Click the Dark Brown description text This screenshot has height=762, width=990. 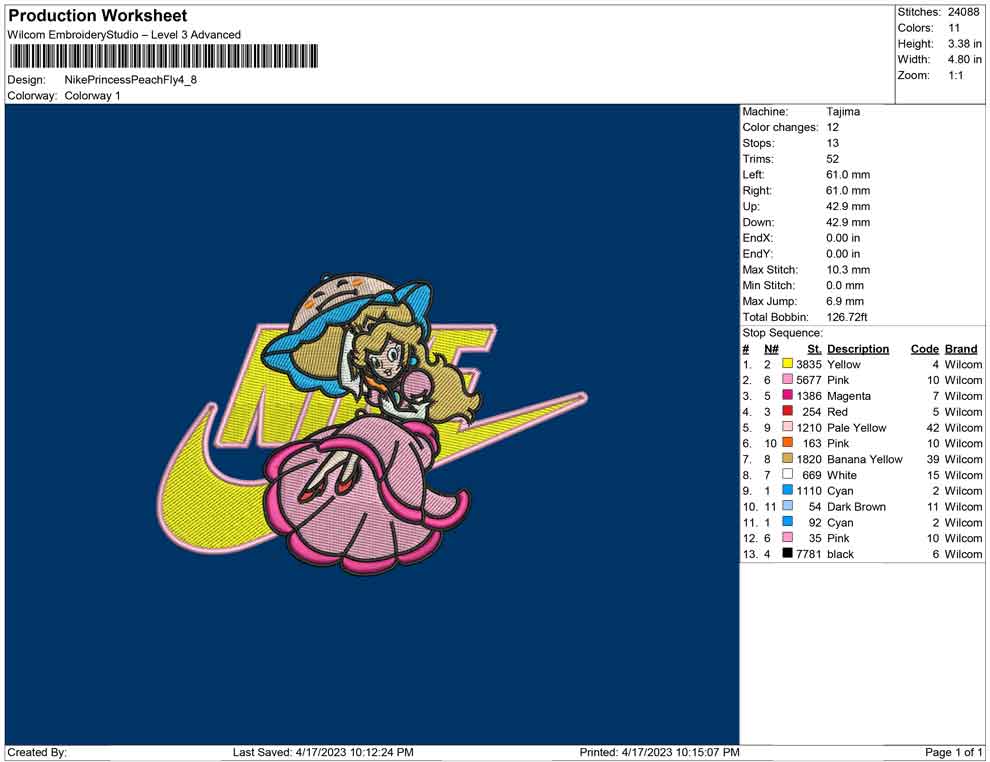(856, 506)
